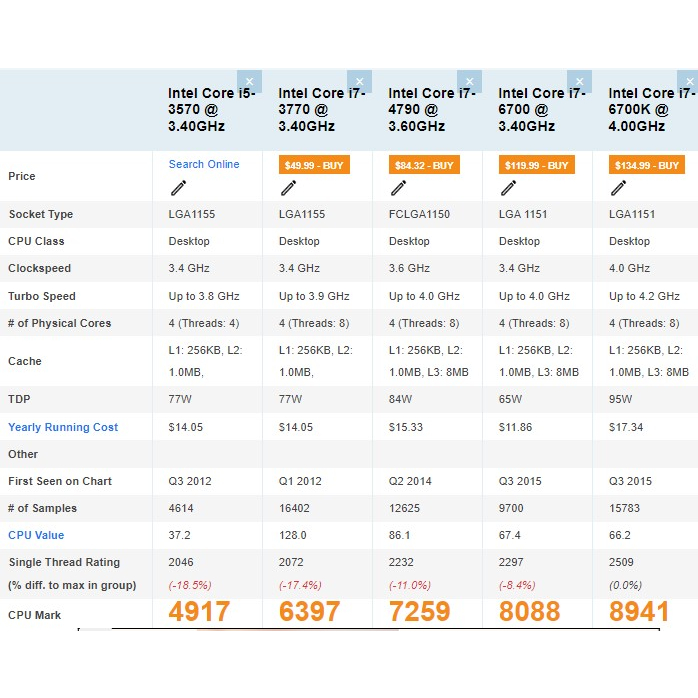The width and height of the screenshot is (698, 698).
Task: Click the 4917 CPU Mark score
Action: (199, 612)
